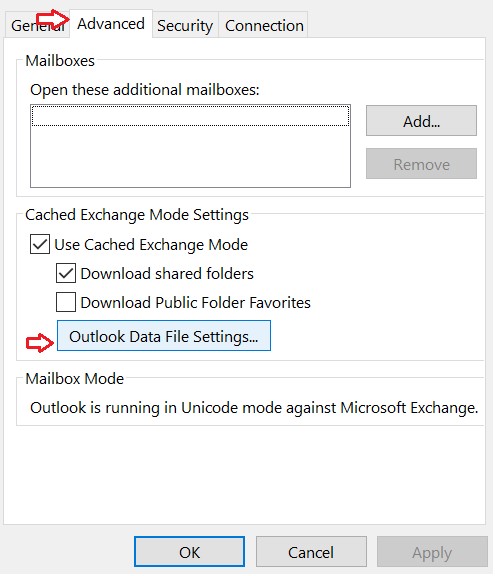Click the red arrow pointing to Advanced tab
495x576 pixels.
[x=52, y=19]
